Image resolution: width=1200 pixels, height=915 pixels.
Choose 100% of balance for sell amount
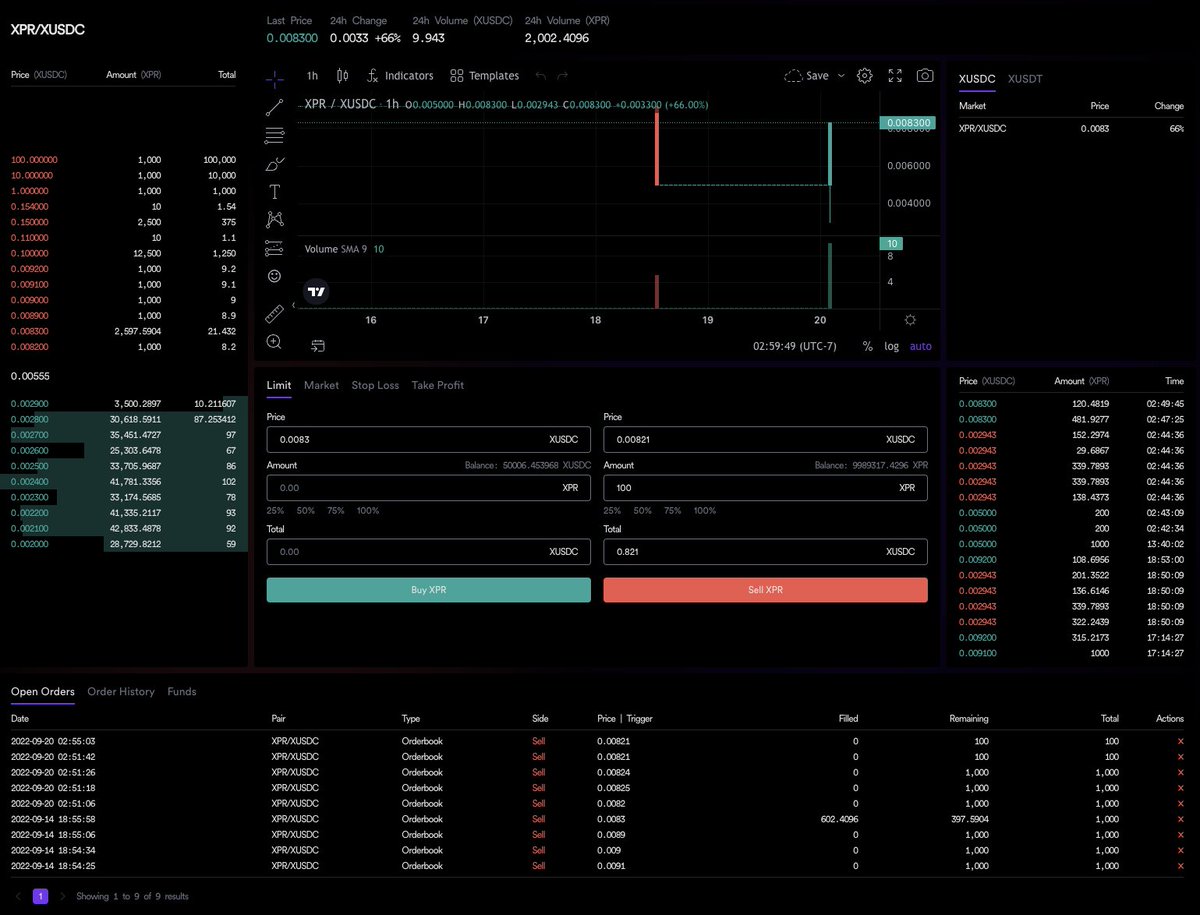coord(705,510)
